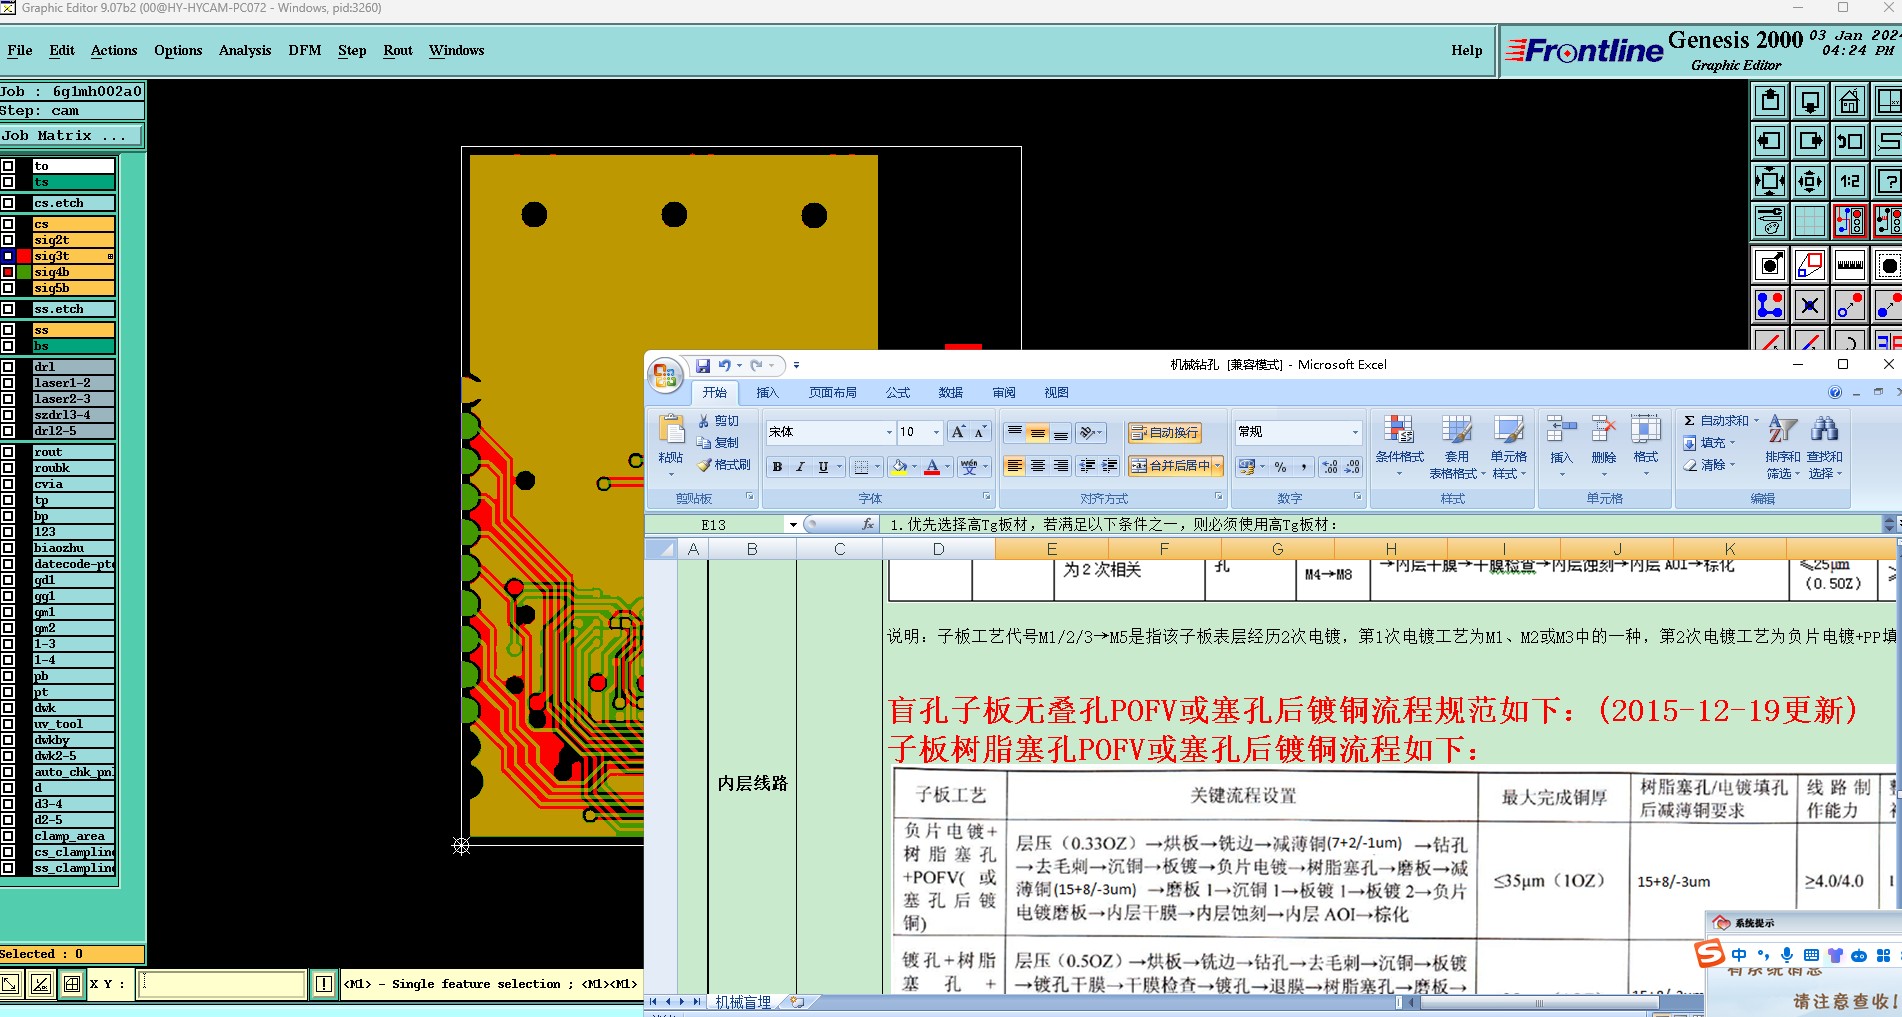Click the delete feature X icon
The height and width of the screenshot is (1017, 1902).
pyautogui.click(x=1810, y=305)
